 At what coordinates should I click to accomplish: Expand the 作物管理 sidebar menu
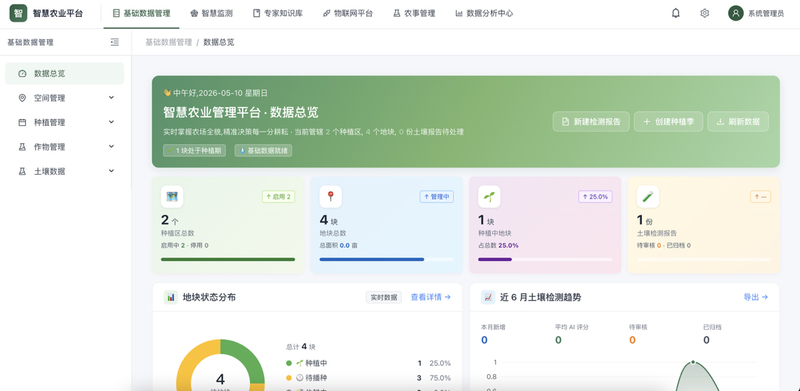pos(64,147)
